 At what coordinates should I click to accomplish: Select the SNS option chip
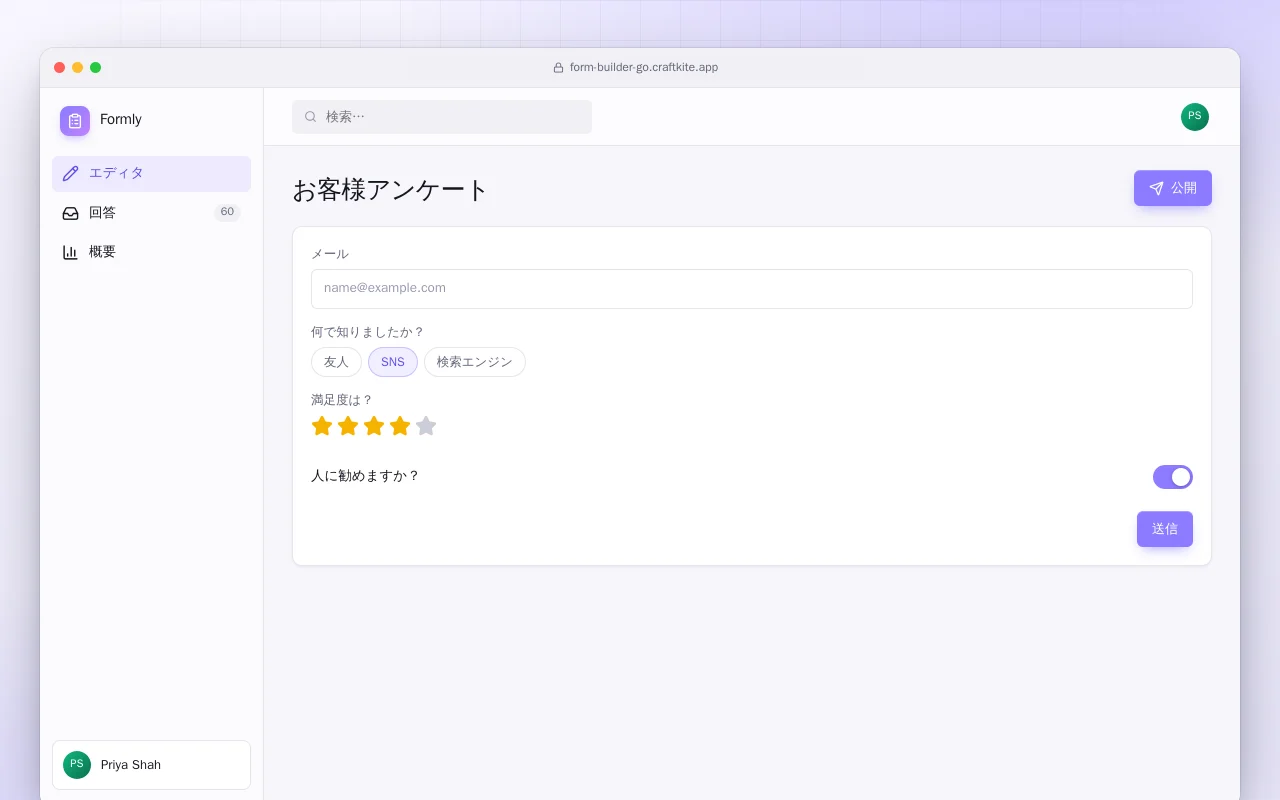(393, 362)
